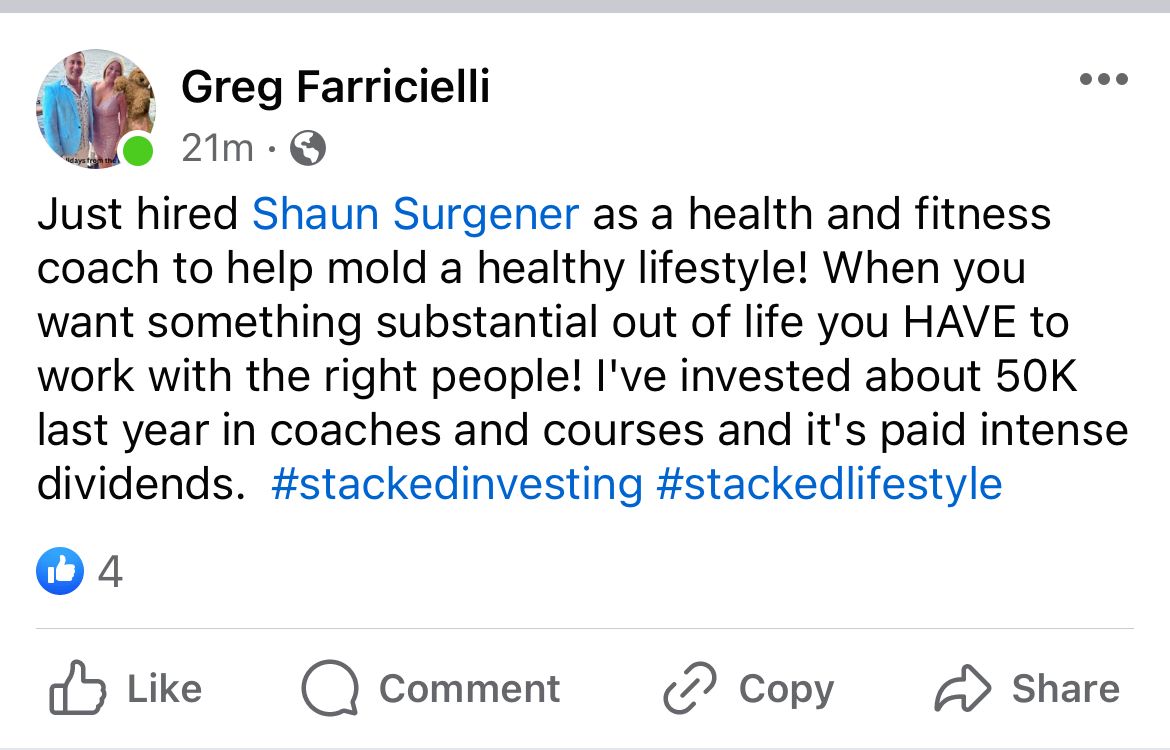The height and width of the screenshot is (750, 1170).
Task: Click the three-dot post options icon
Action: click(x=1103, y=79)
